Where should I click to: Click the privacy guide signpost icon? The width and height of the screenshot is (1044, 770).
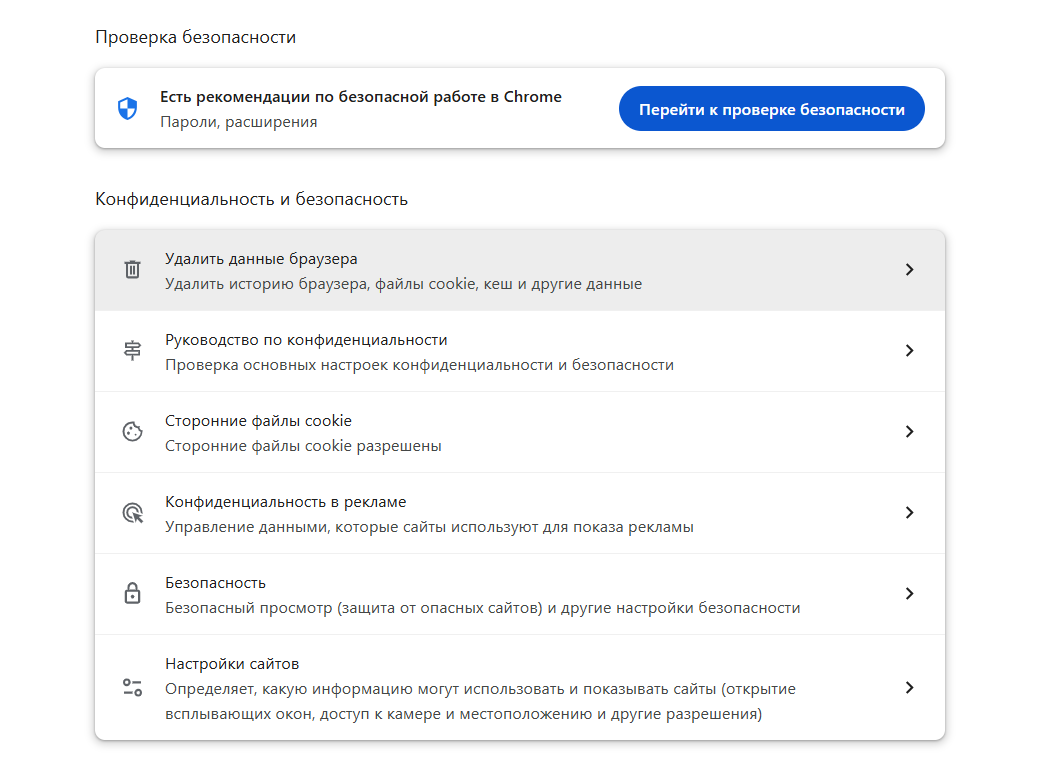(x=132, y=351)
